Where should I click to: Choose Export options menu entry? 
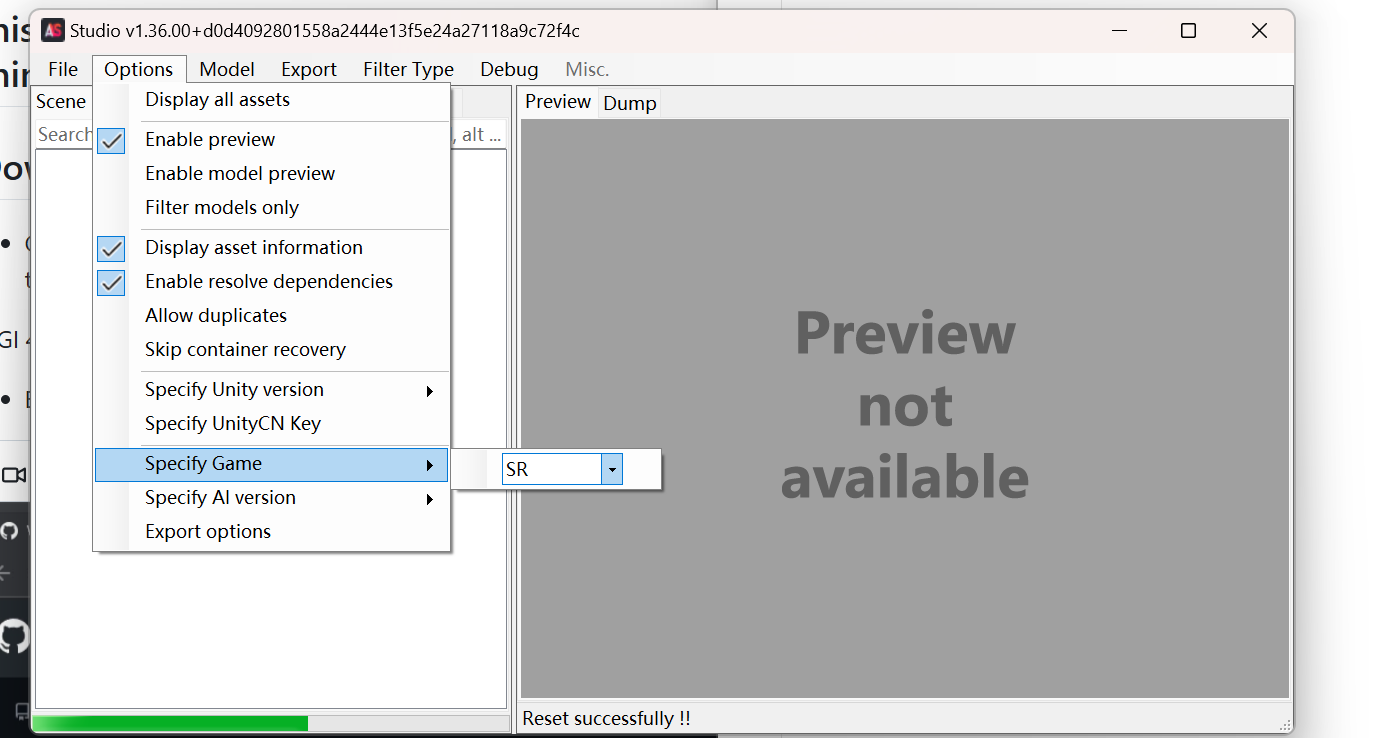click(208, 532)
